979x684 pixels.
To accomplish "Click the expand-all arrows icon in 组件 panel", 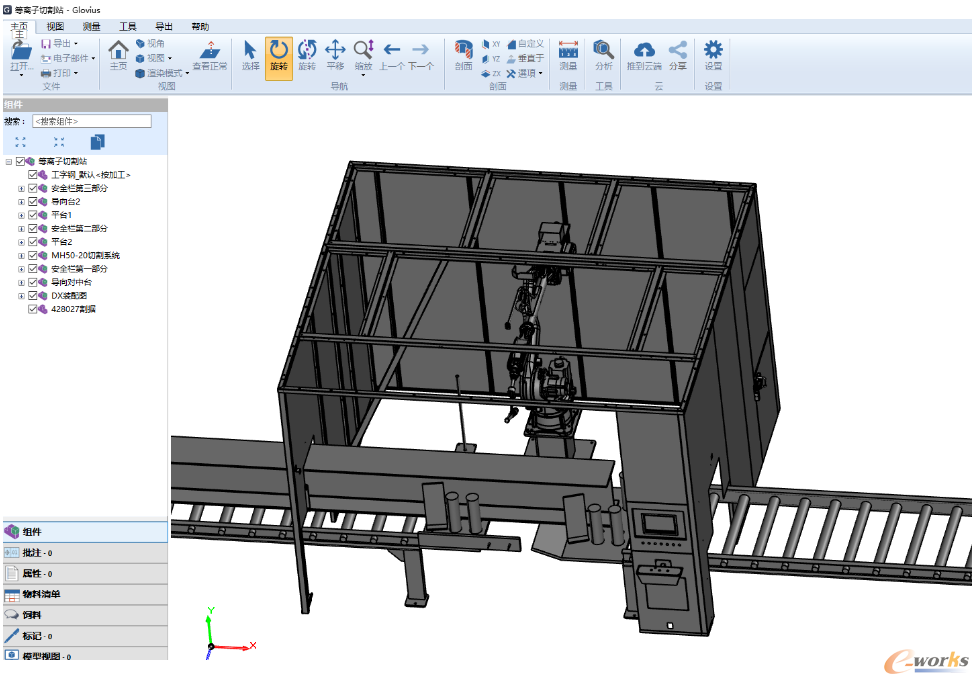I will [x=21, y=142].
